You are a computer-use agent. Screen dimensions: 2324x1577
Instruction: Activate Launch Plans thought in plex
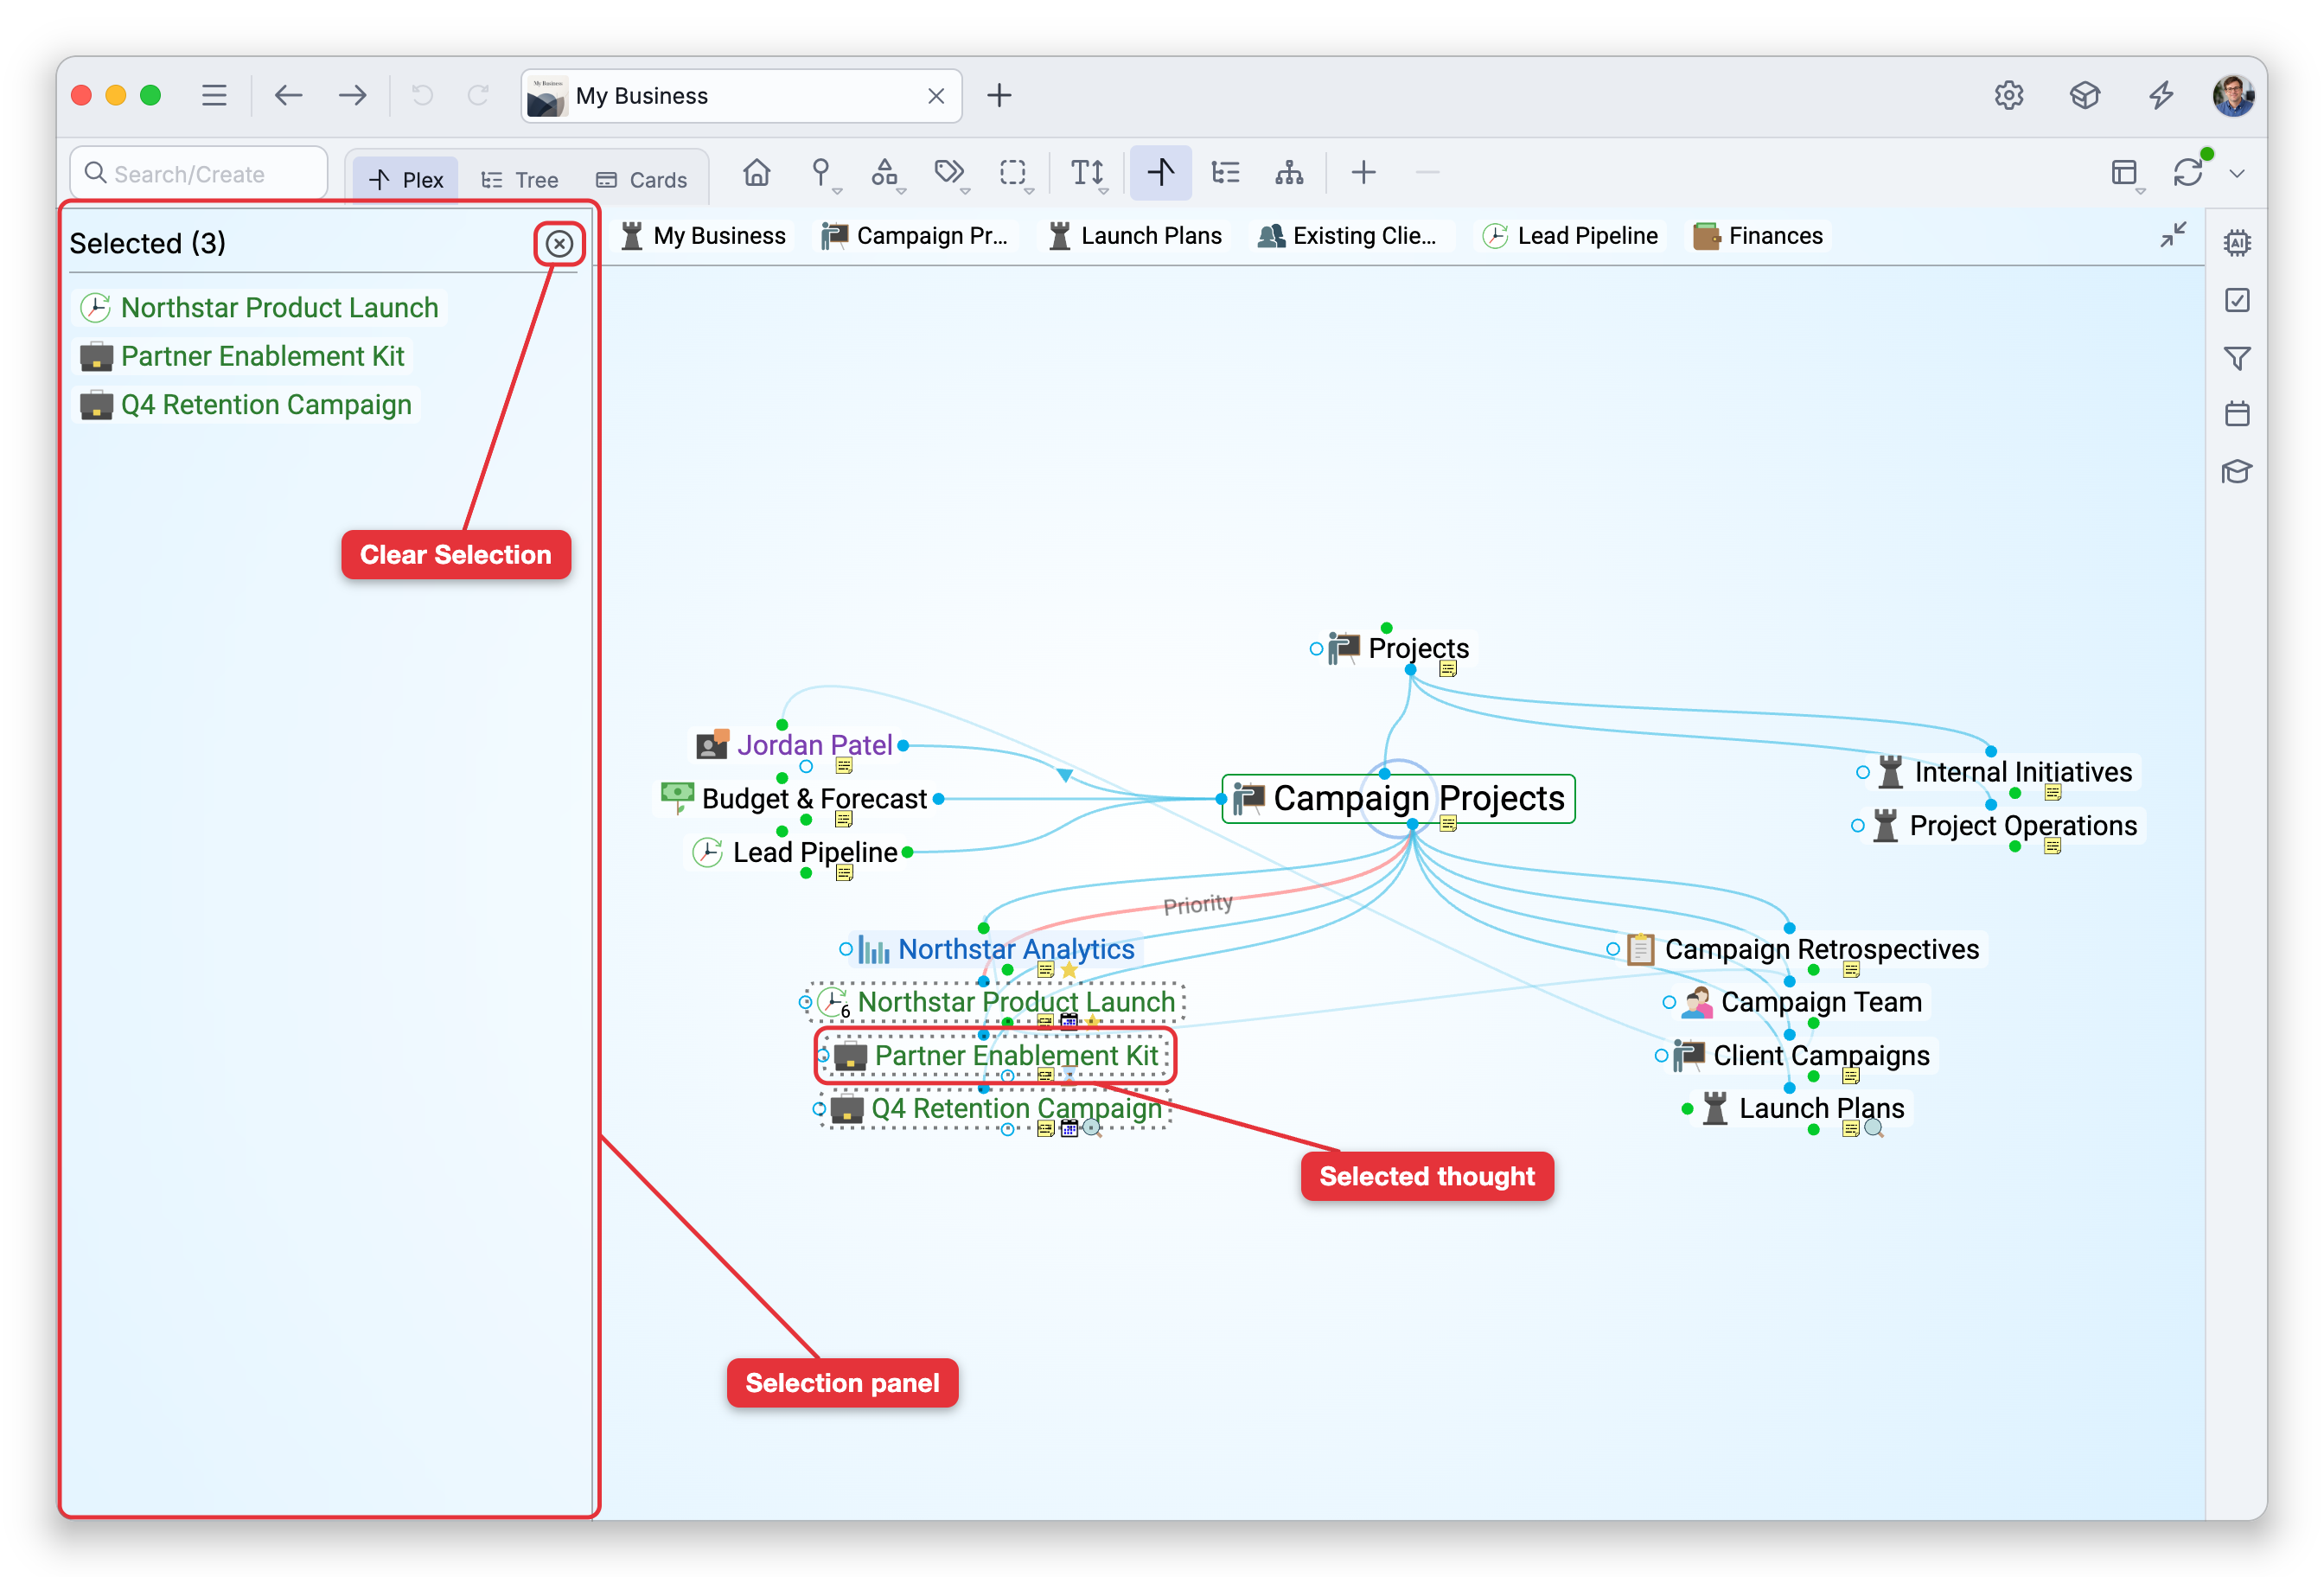coord(1821,1108)
